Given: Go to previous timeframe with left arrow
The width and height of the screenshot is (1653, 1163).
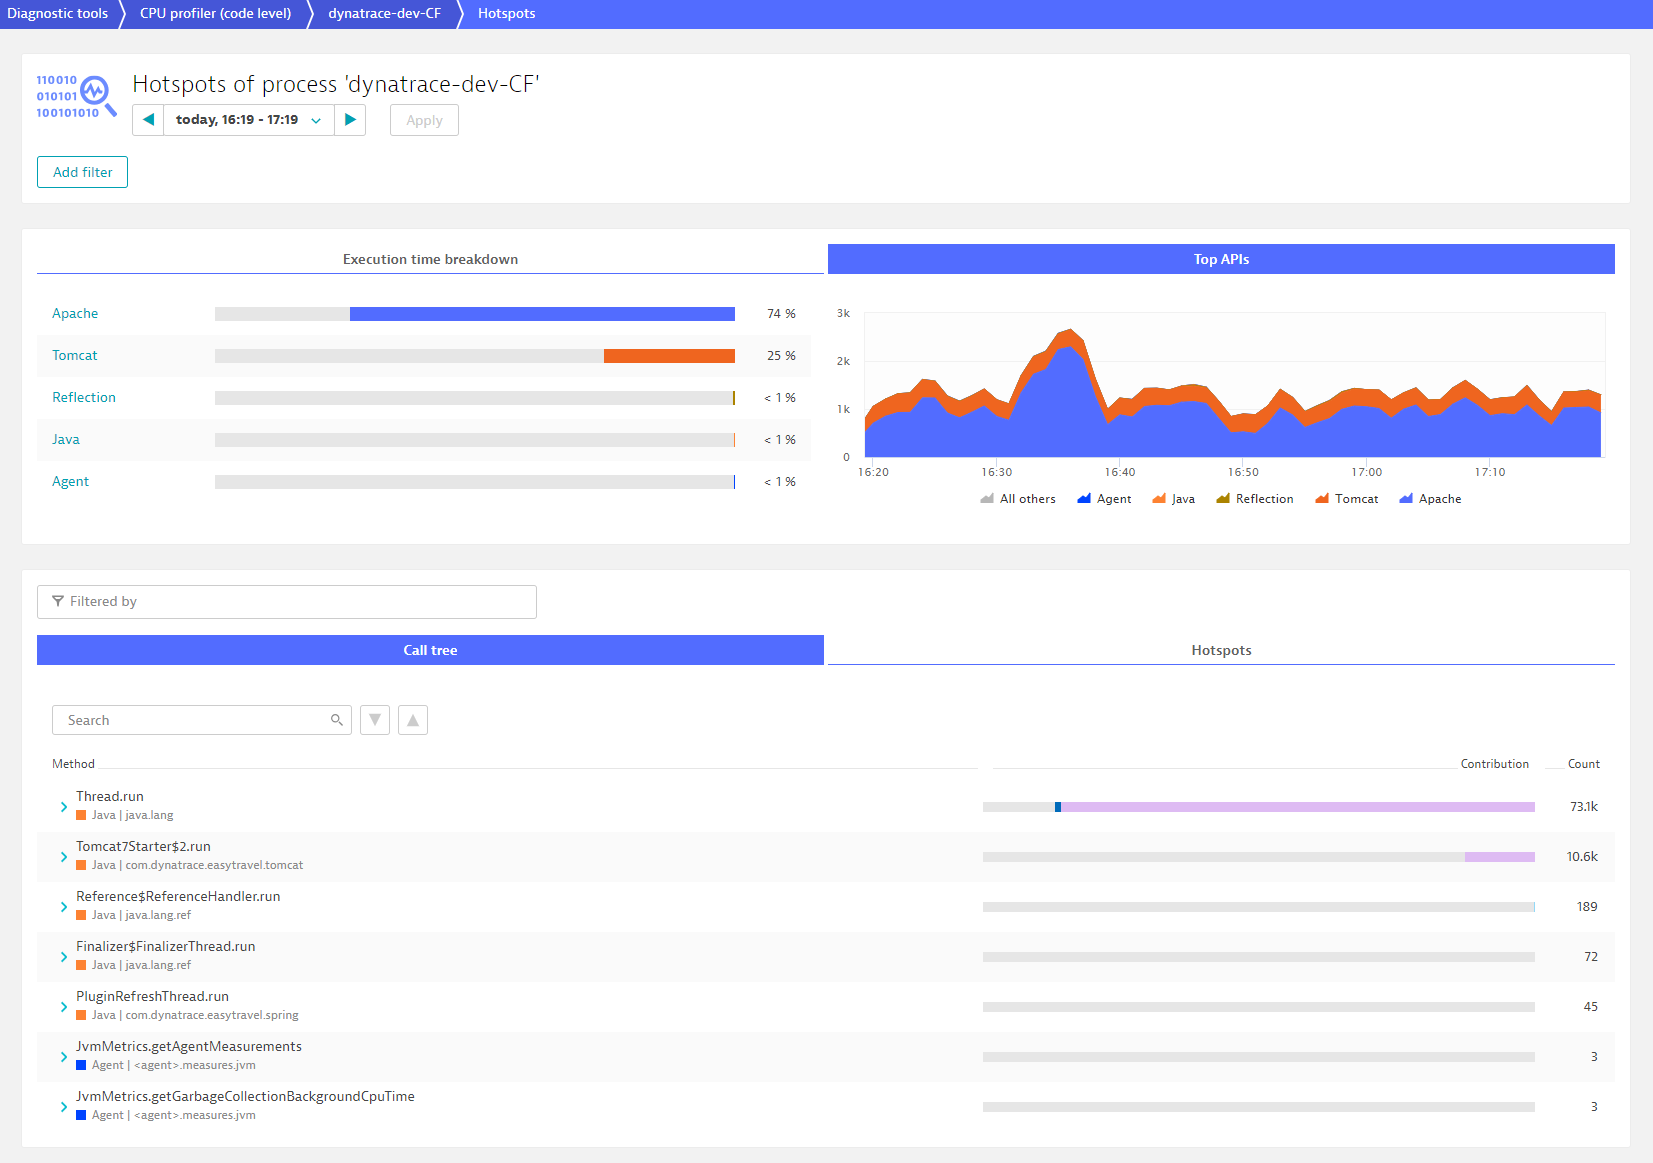Looking at the screenshot, I should point(148,120).
